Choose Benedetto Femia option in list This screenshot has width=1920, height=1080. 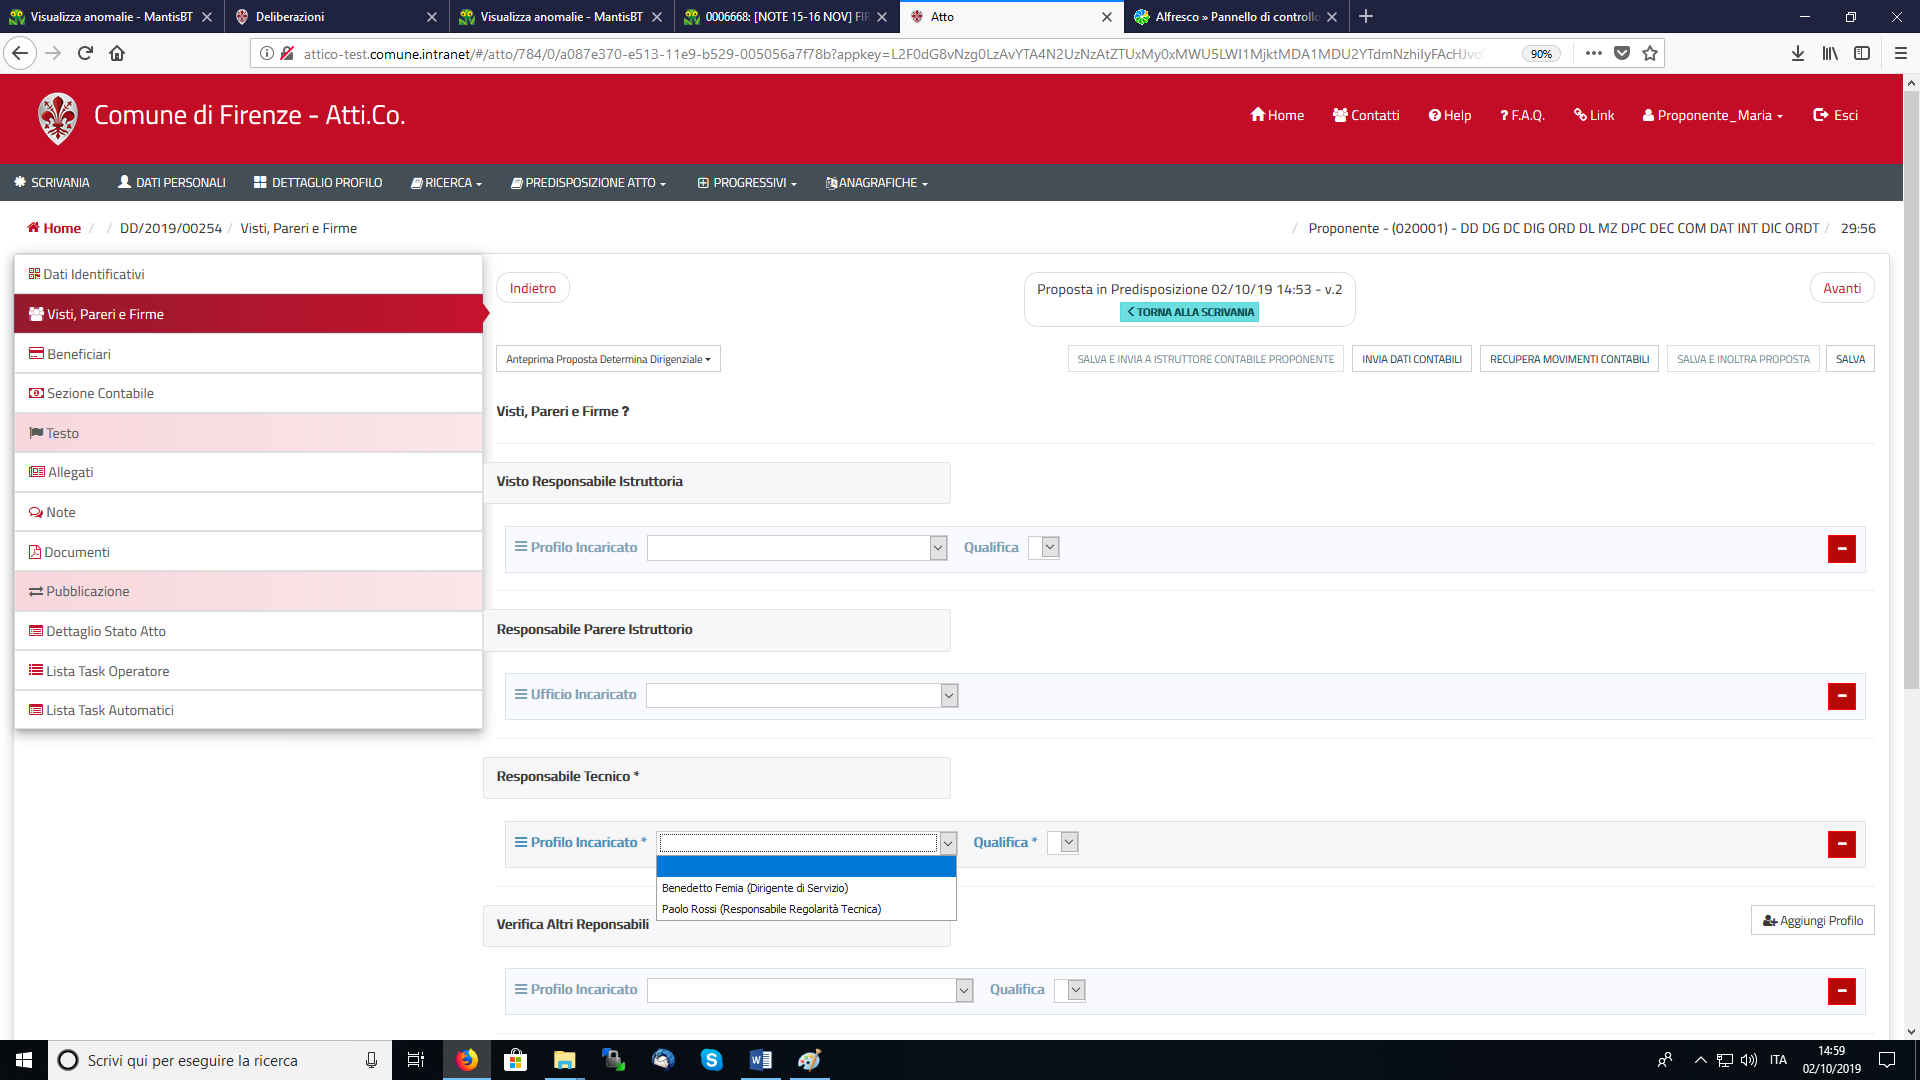pos(755,888)
